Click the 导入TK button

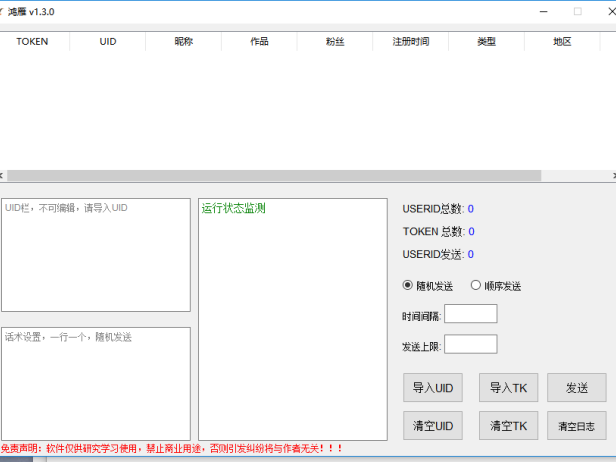click(508, 388)
